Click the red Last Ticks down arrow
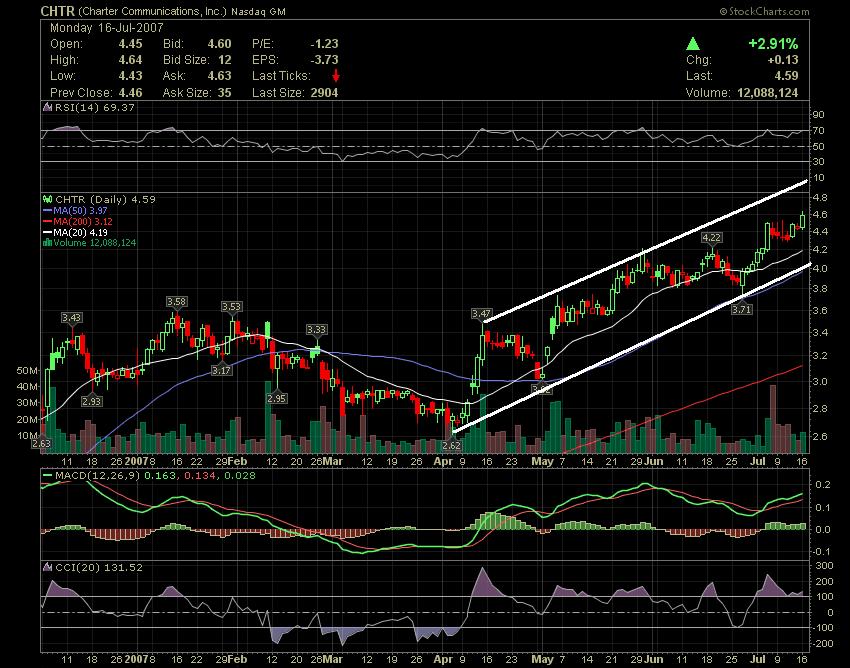 click(336, 75)
